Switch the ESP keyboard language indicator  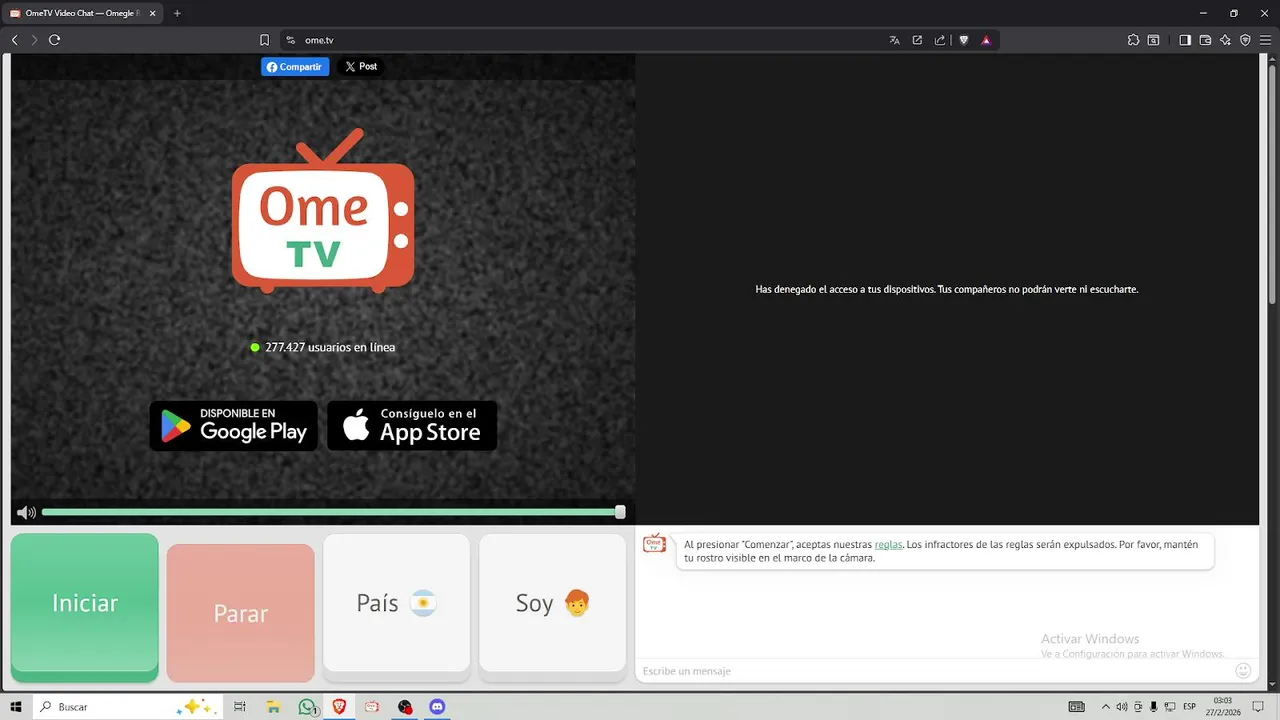point(1190,706)
